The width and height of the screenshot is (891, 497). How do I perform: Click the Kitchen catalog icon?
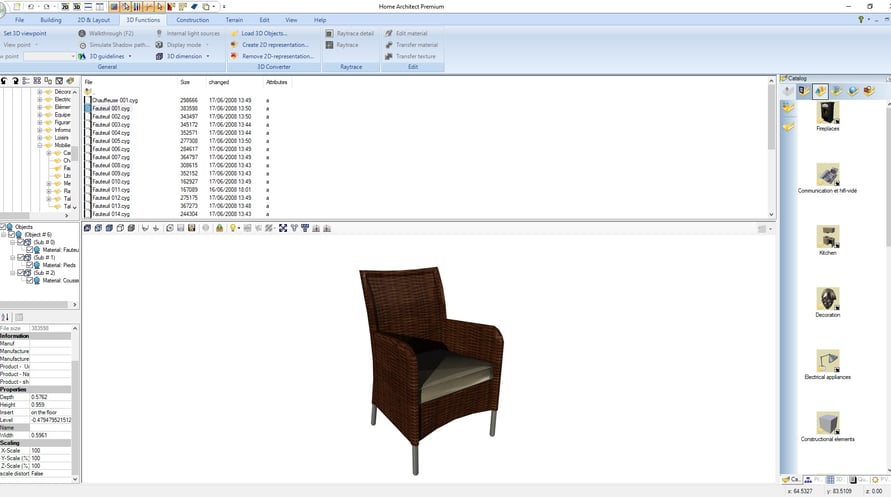pos(828,236)
